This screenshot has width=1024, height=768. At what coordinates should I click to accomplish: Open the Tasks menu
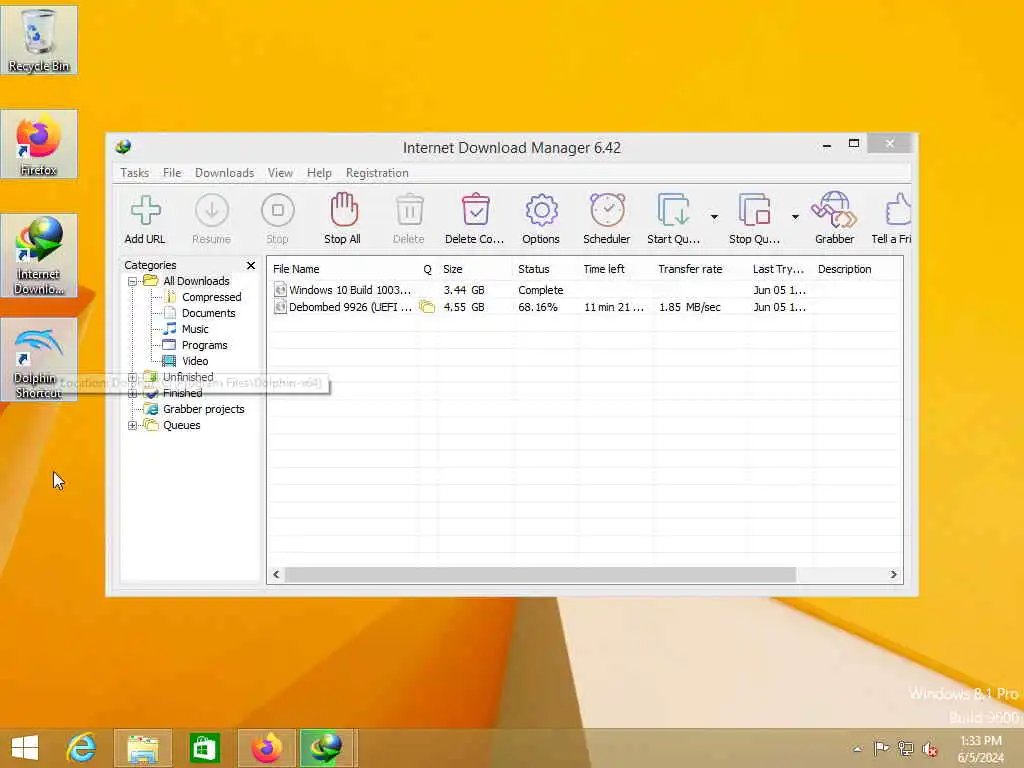(x=135, y=173)
